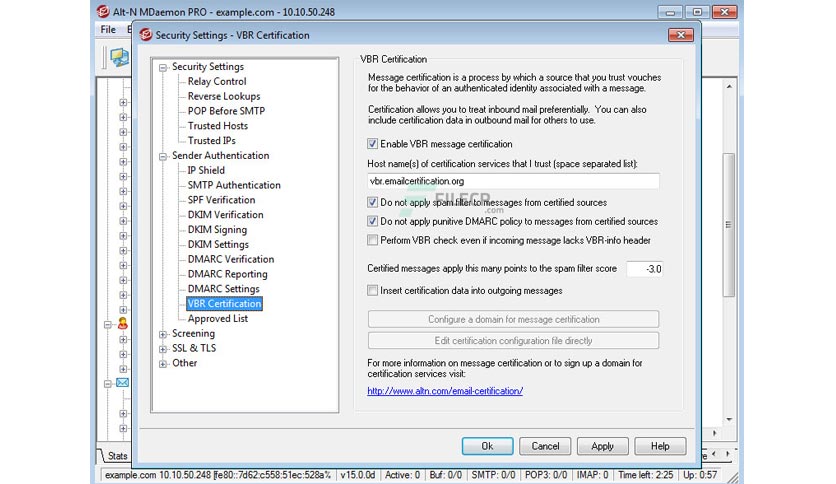The height and width of the screenshot is (484, 836).
Task: Enable Perform VBR check even if header lacking
Action: pos(372,240)
